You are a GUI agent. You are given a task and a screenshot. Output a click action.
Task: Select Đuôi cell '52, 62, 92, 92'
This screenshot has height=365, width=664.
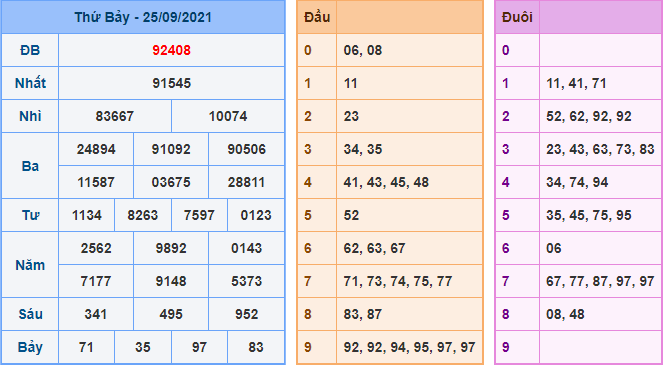[x=600, y=116]
